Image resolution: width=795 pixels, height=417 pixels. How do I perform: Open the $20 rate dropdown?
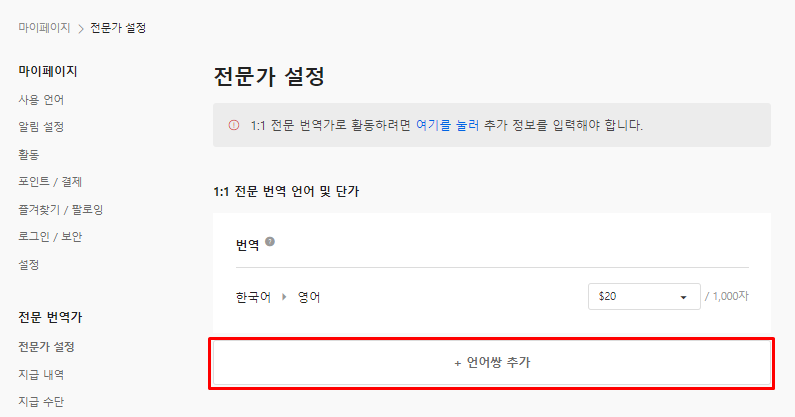[644, 296]
